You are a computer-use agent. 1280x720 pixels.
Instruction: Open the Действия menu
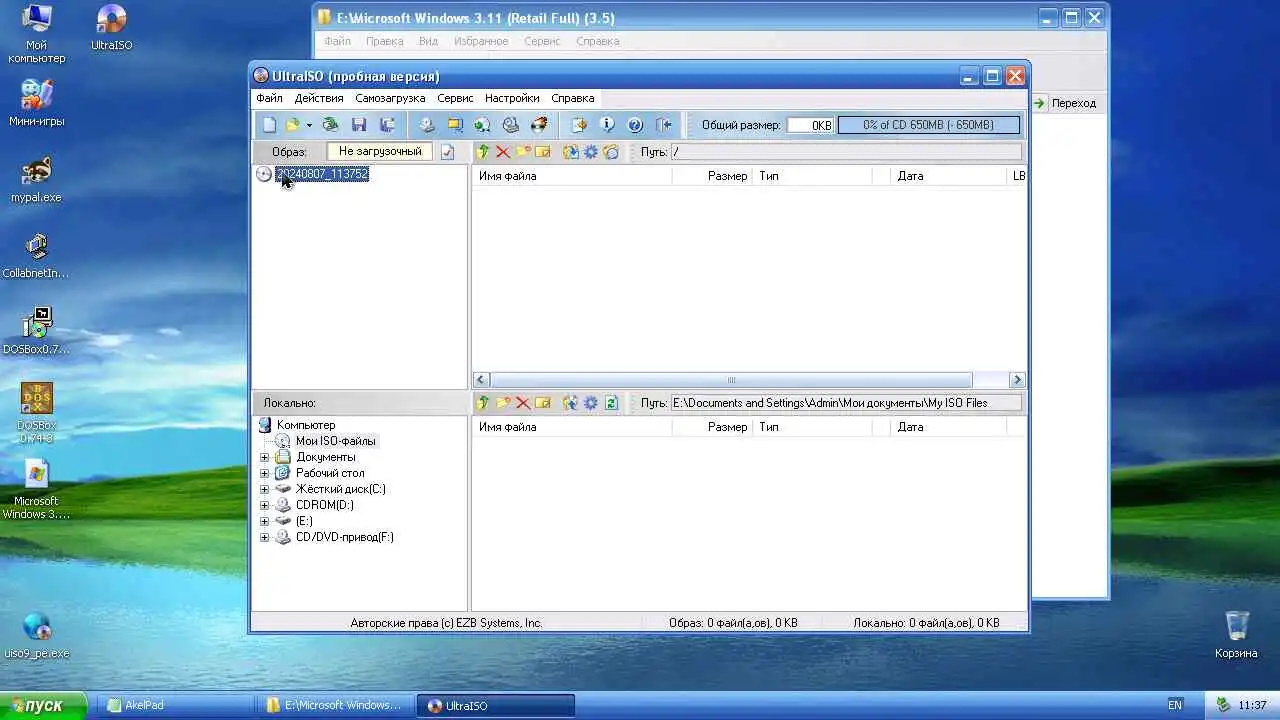(x=319, y=98)
